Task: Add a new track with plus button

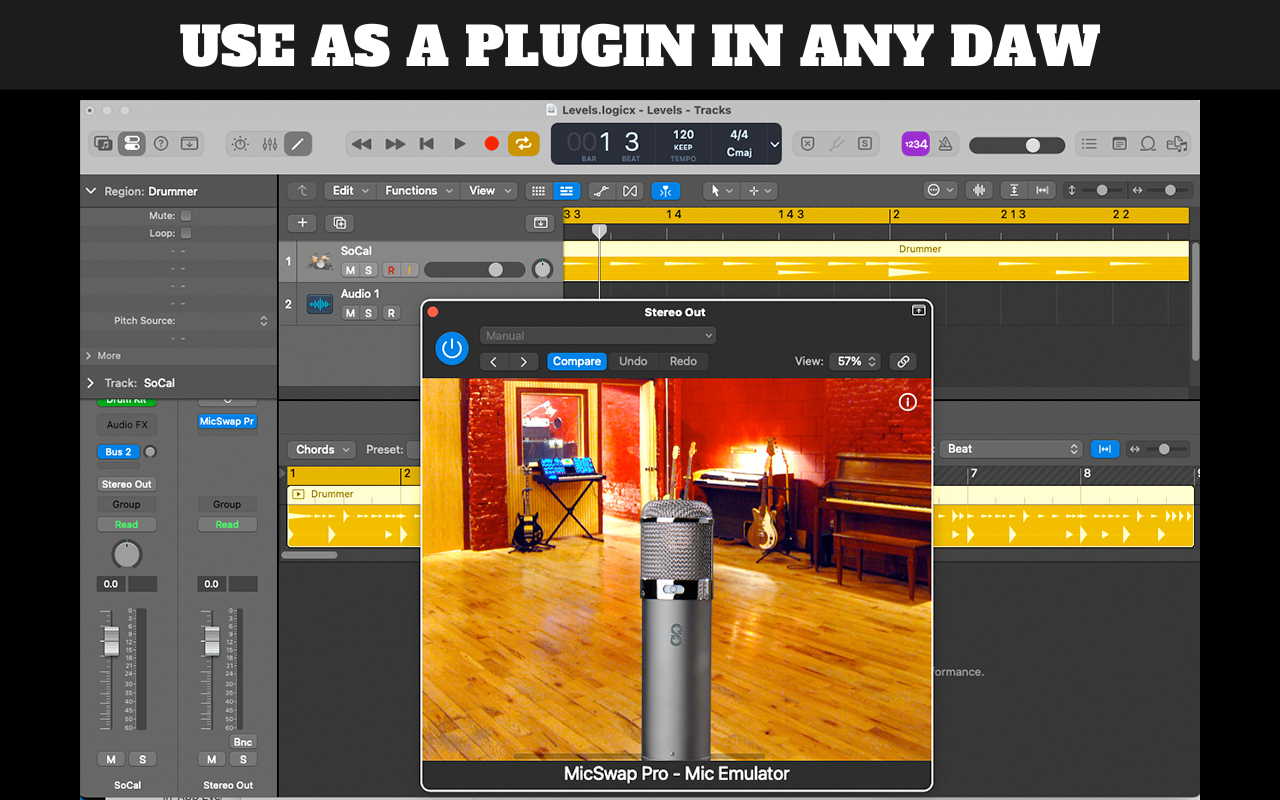Action: coord(302,223)
